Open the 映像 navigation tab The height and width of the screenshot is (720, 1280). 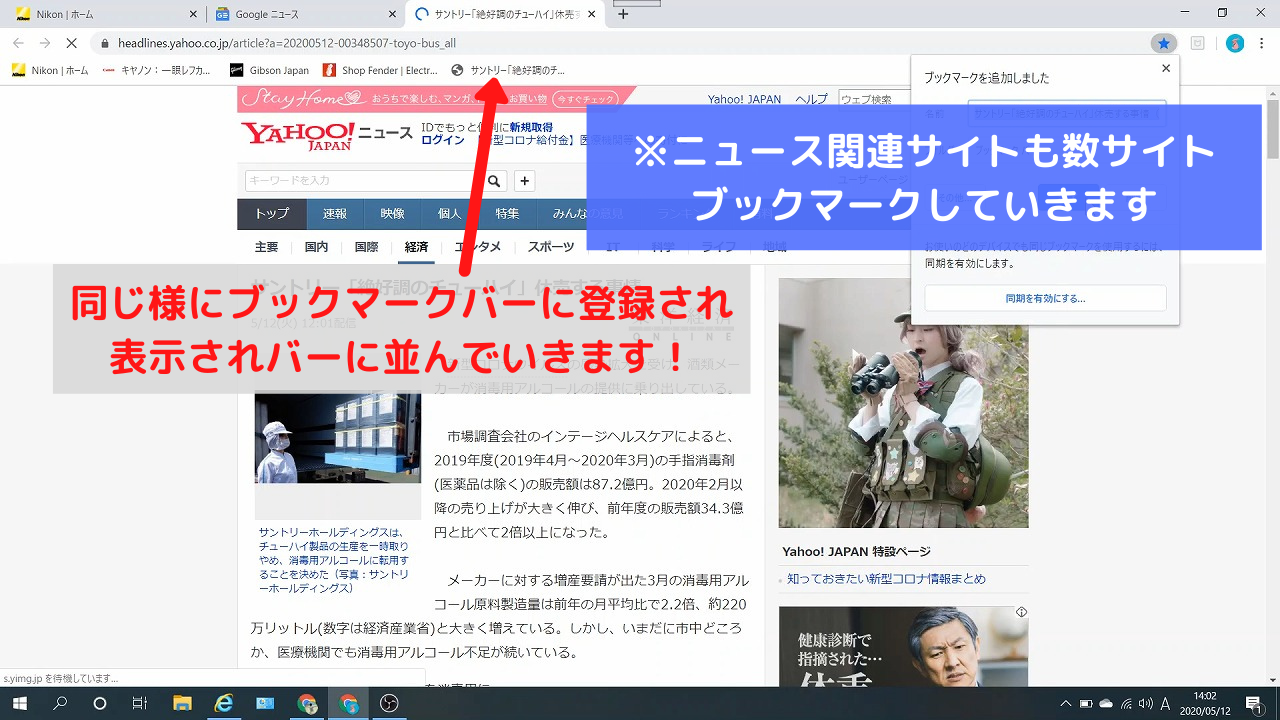pos(392,214)
